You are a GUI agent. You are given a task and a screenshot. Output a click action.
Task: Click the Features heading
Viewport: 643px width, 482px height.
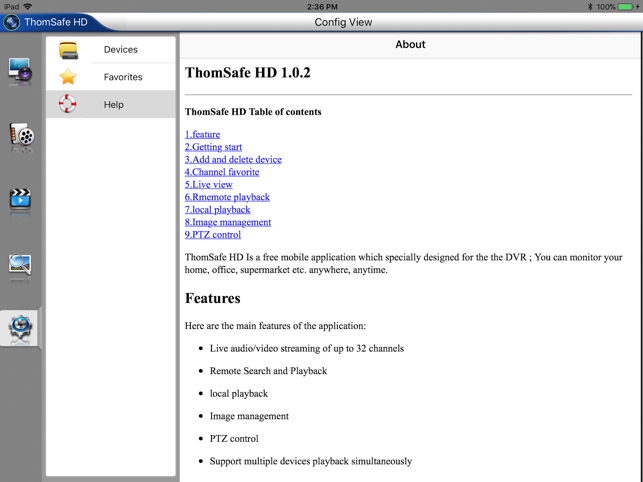pyautogui.click(x=212, y=298)
